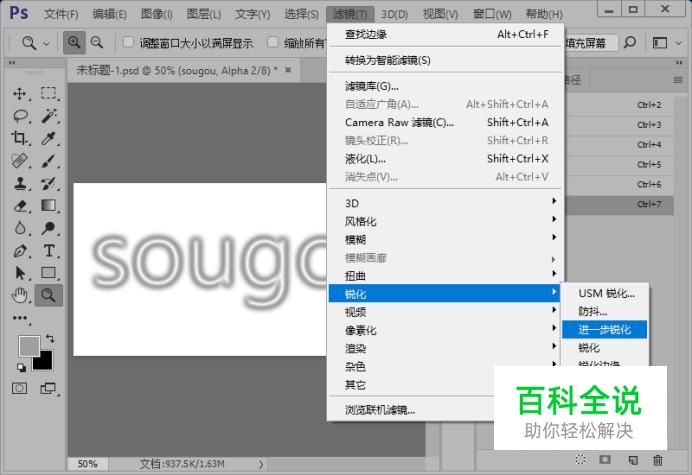692x475 pixels.
Task: Select the Healing Brush tool
Action: point(19,161)
